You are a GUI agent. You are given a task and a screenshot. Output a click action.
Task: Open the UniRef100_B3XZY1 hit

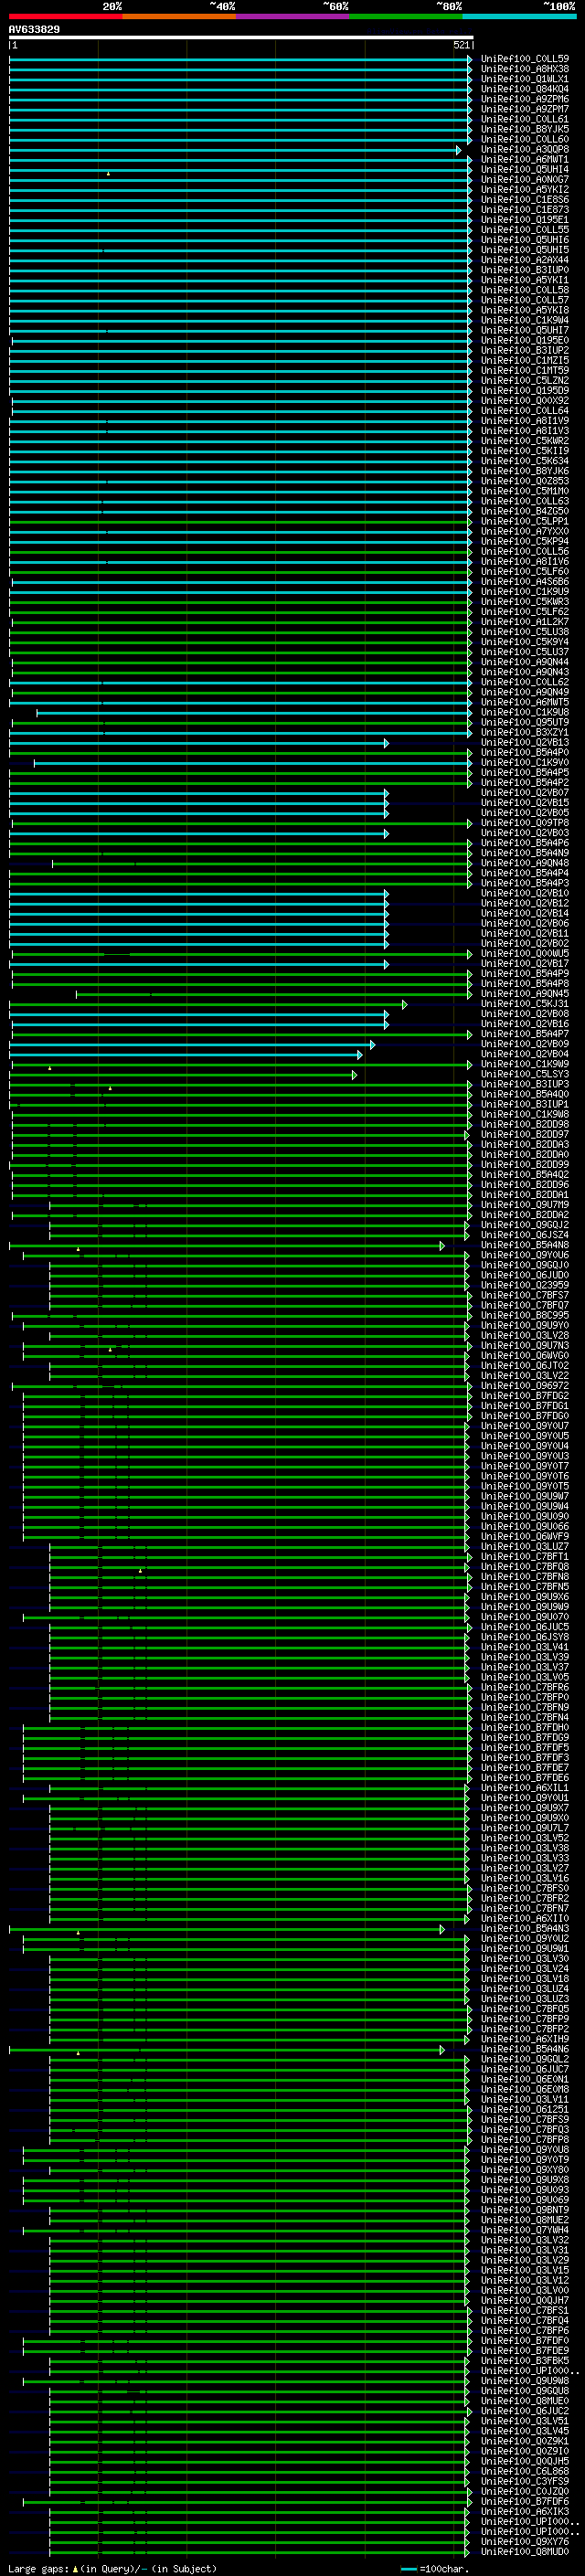524,732
